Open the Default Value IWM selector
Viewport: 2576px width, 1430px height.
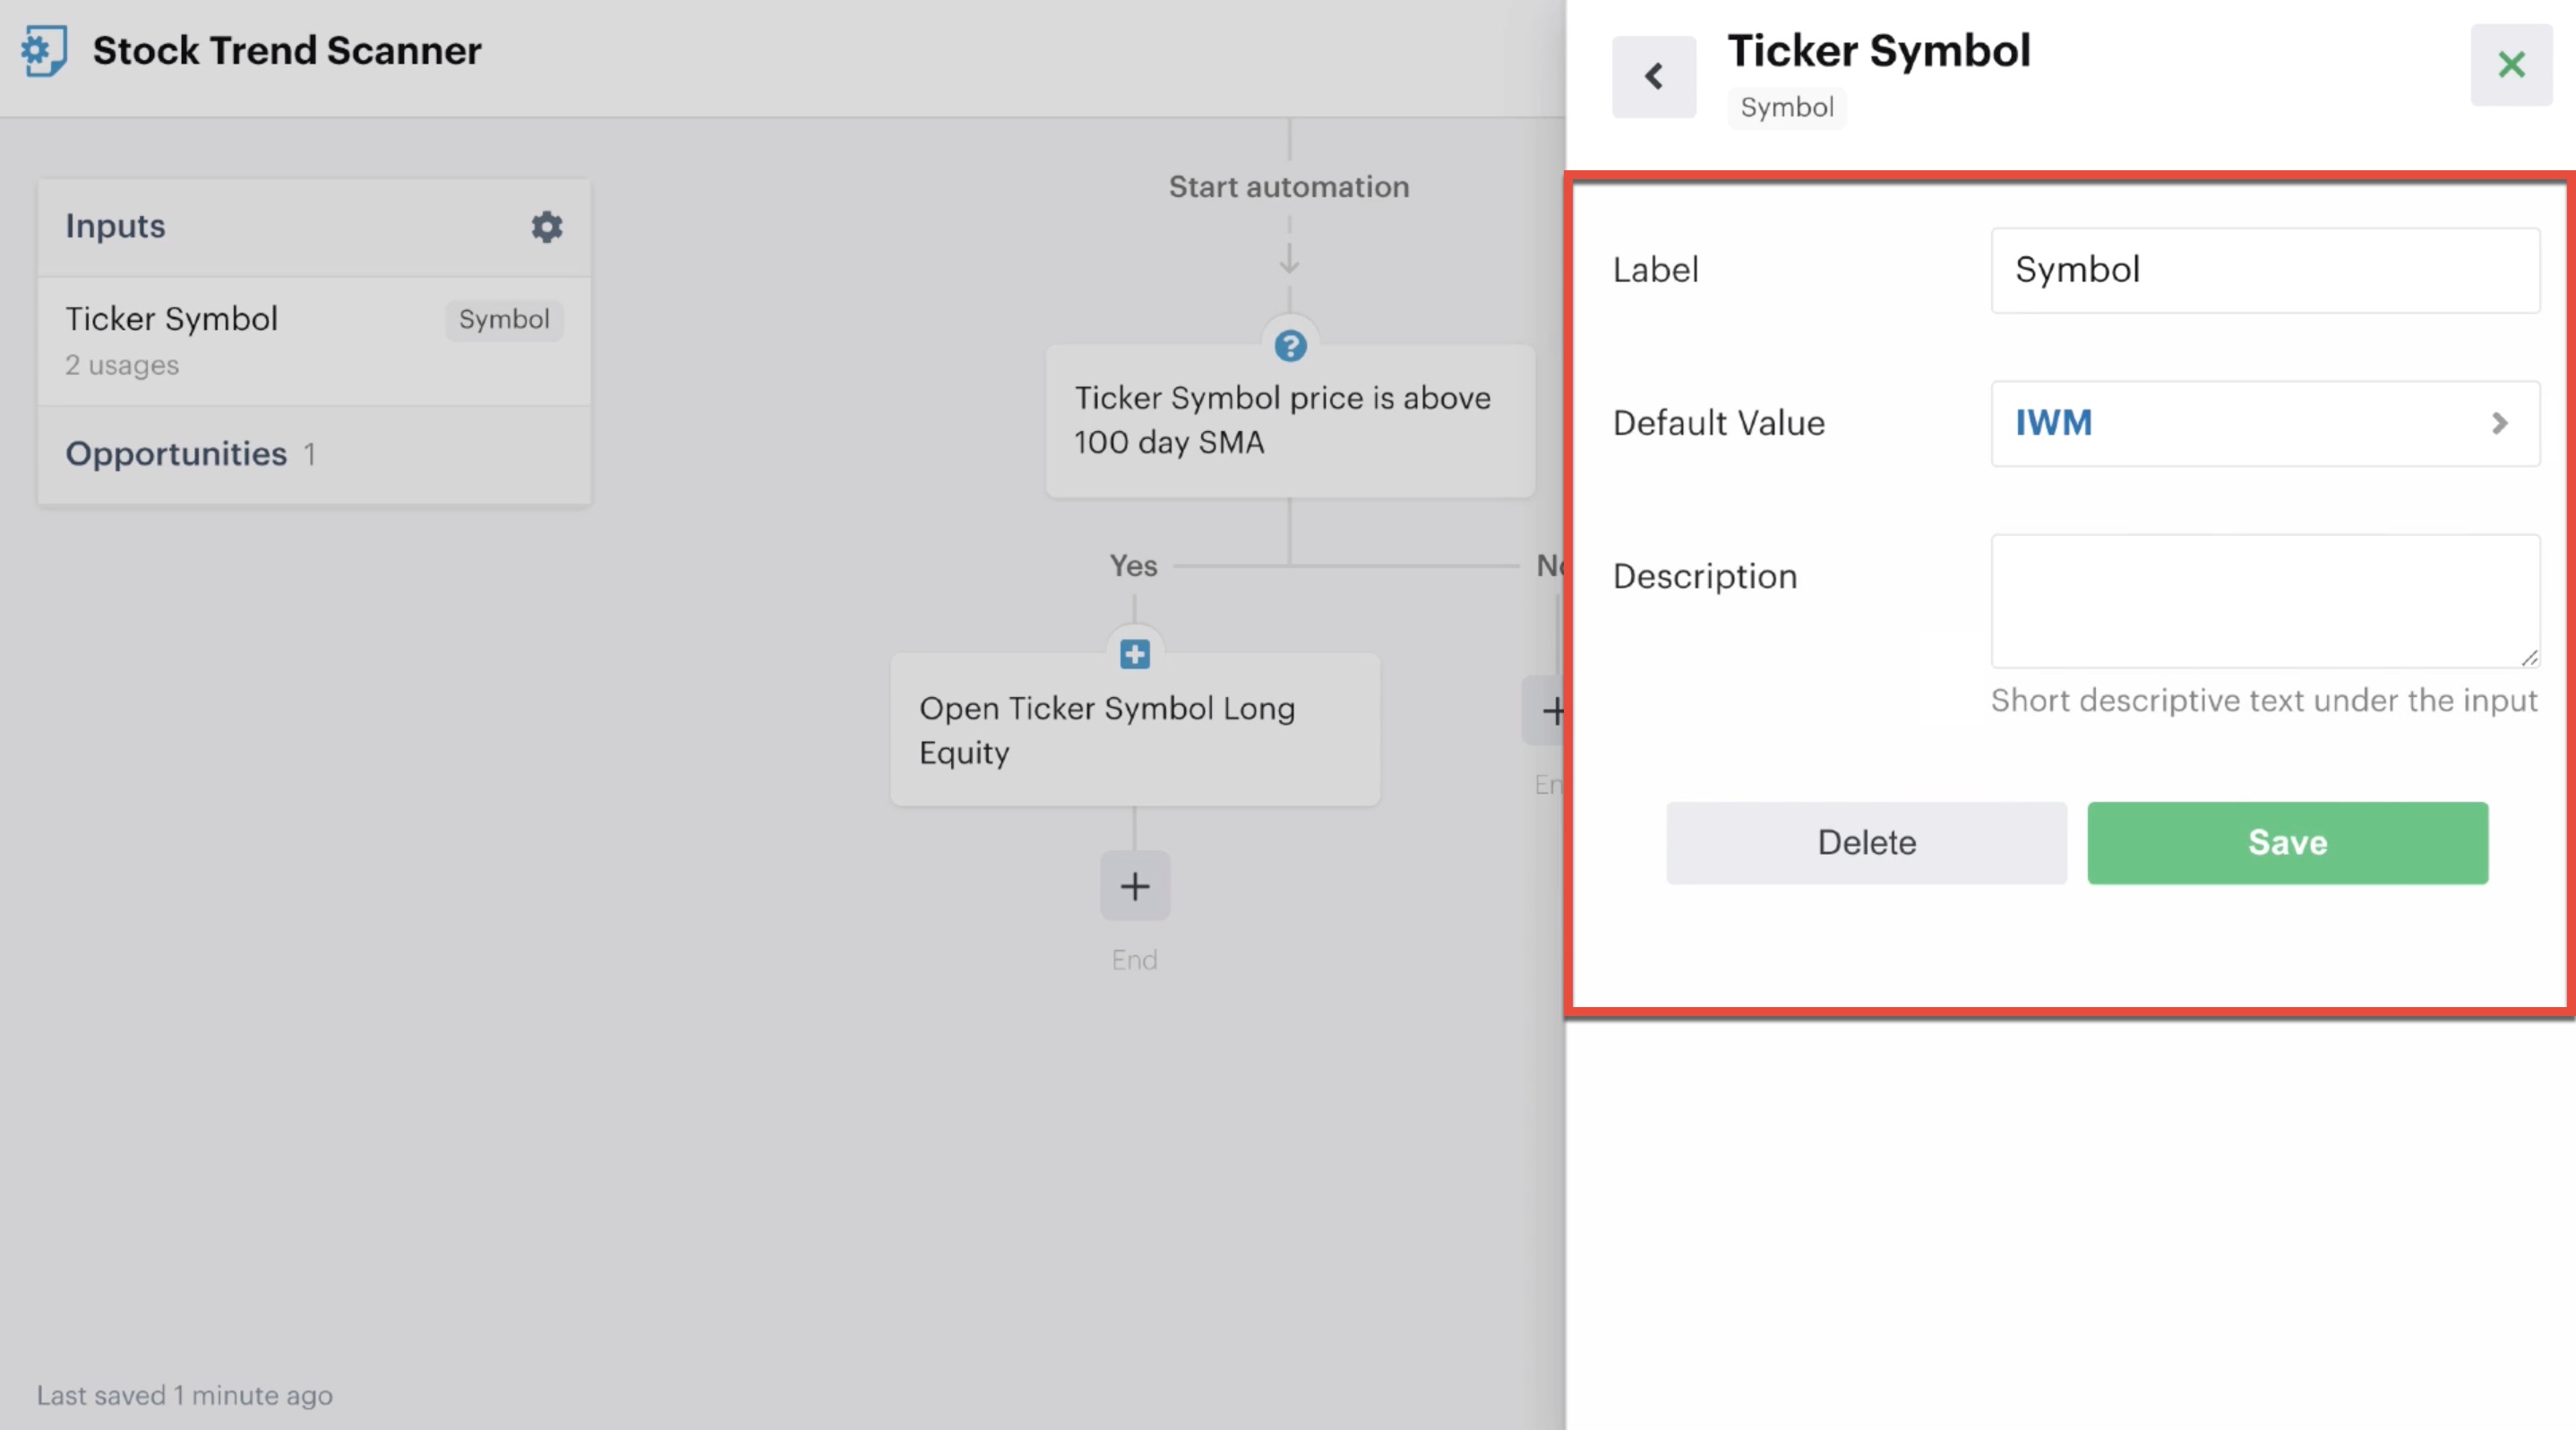click(x=2265, y=423)
